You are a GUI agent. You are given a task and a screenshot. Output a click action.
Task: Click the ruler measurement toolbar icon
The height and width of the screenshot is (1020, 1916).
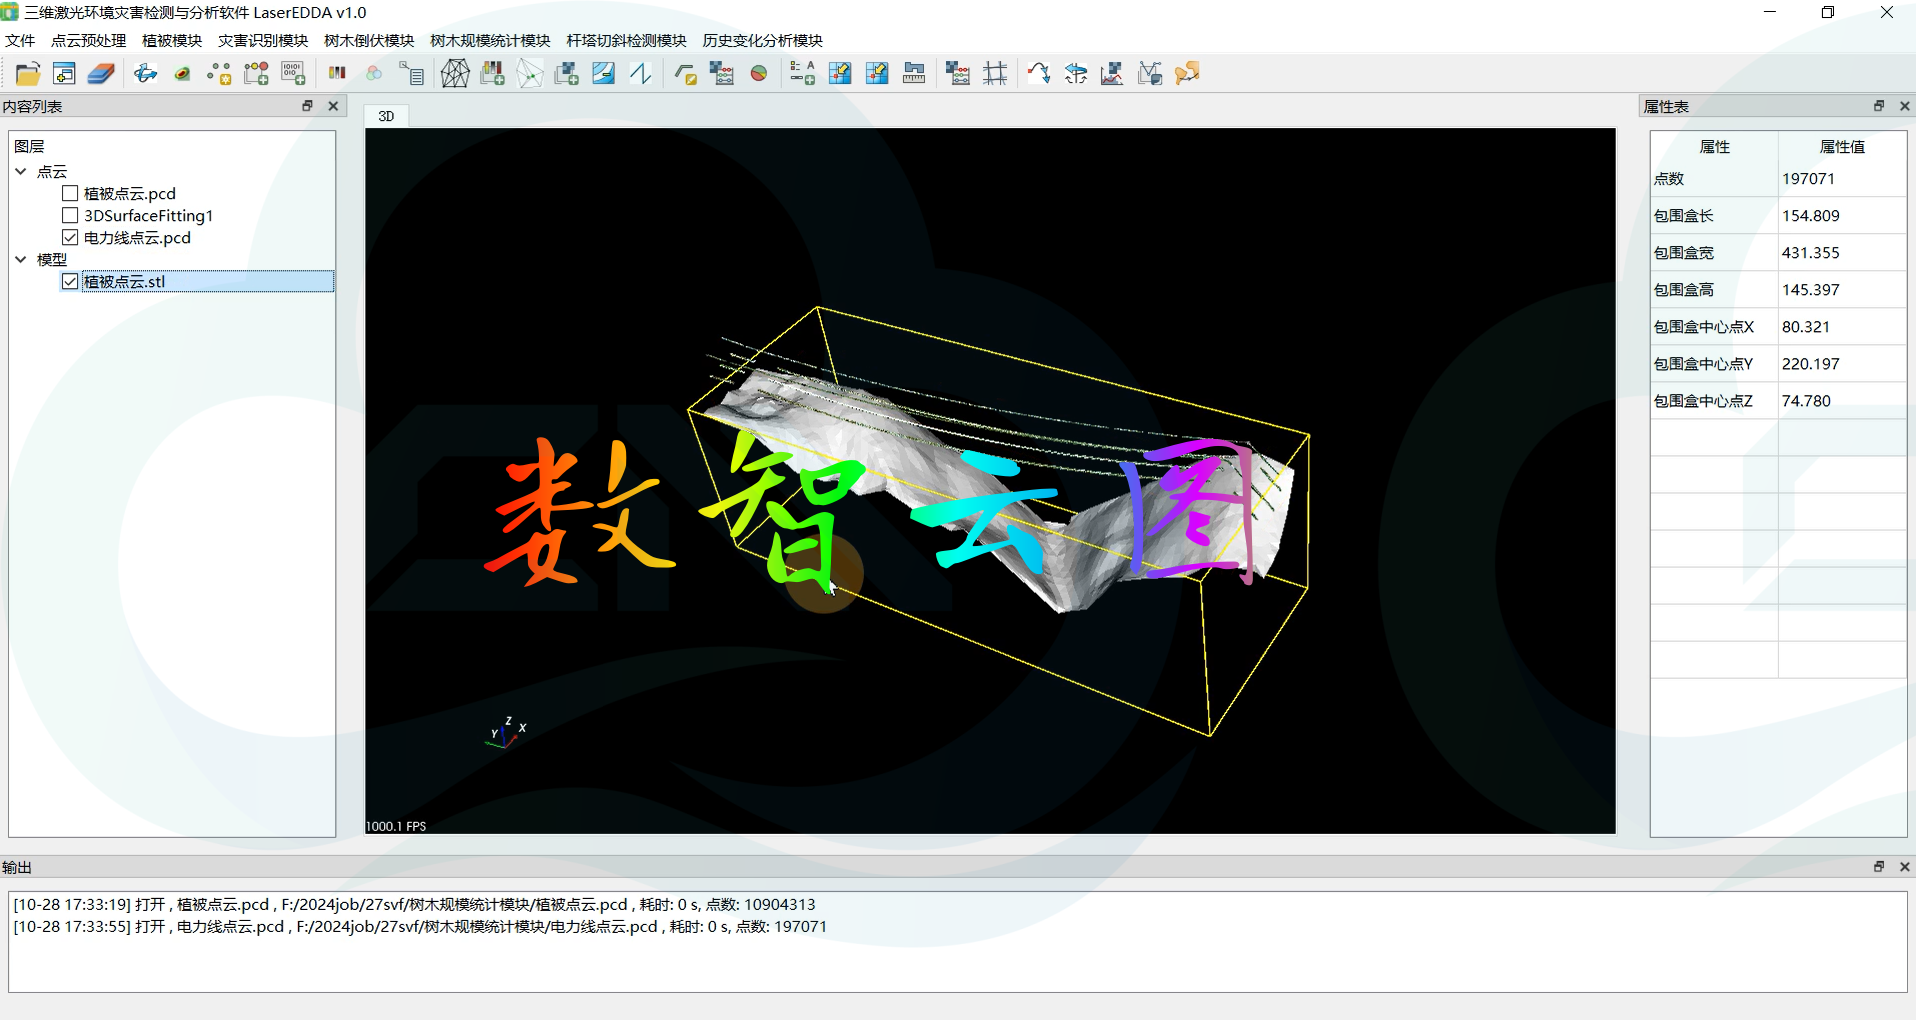tap(914, 74)
